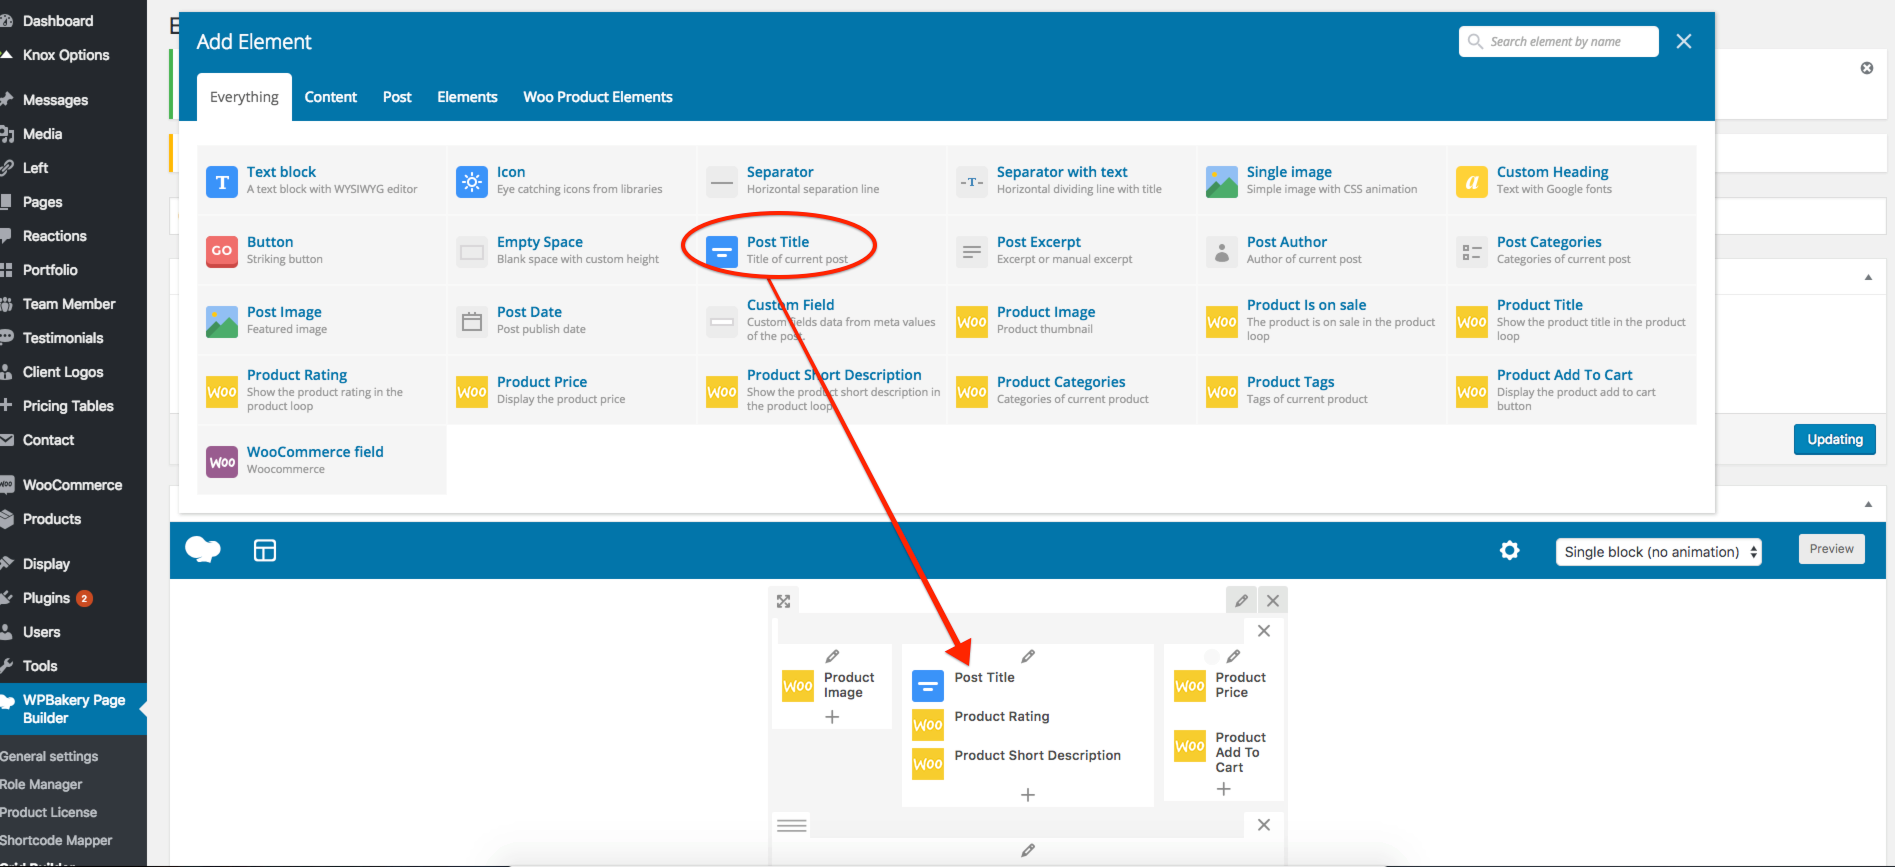This screenshot has width=1895, height=867.
Task: Click the WPBakery cloud logo icon
Action: (x=203, y=549)
